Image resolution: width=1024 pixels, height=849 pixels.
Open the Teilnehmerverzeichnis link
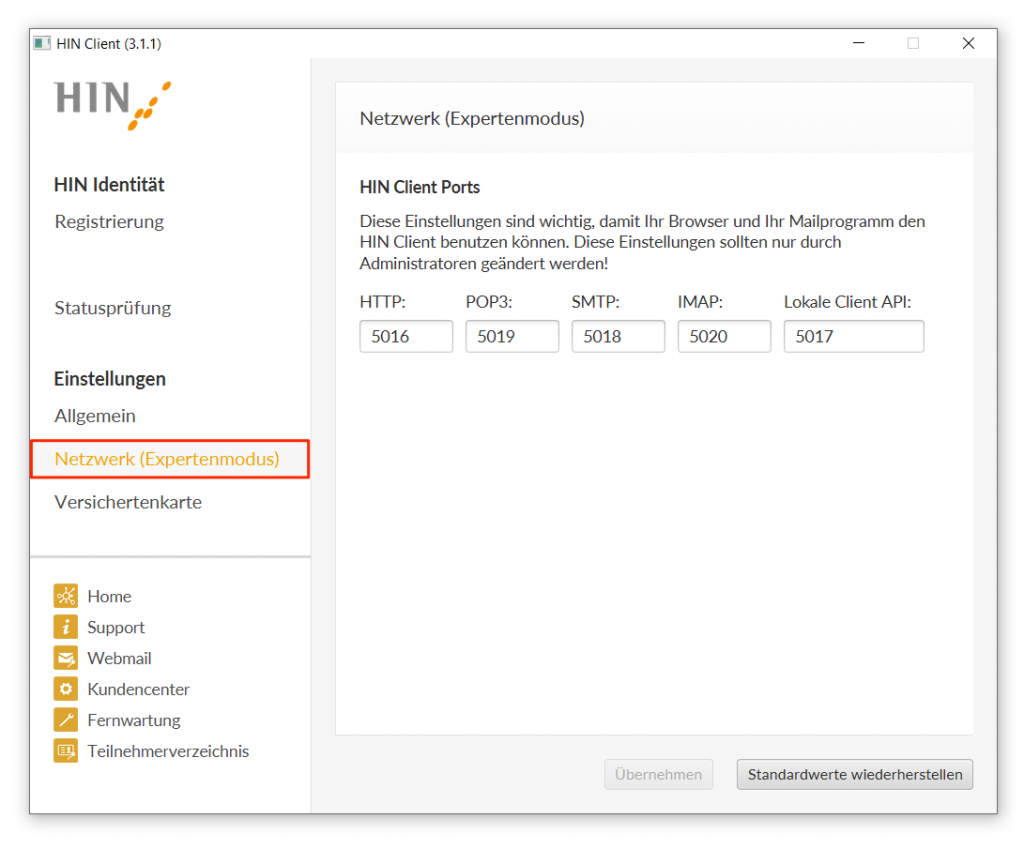click(168, 751)
